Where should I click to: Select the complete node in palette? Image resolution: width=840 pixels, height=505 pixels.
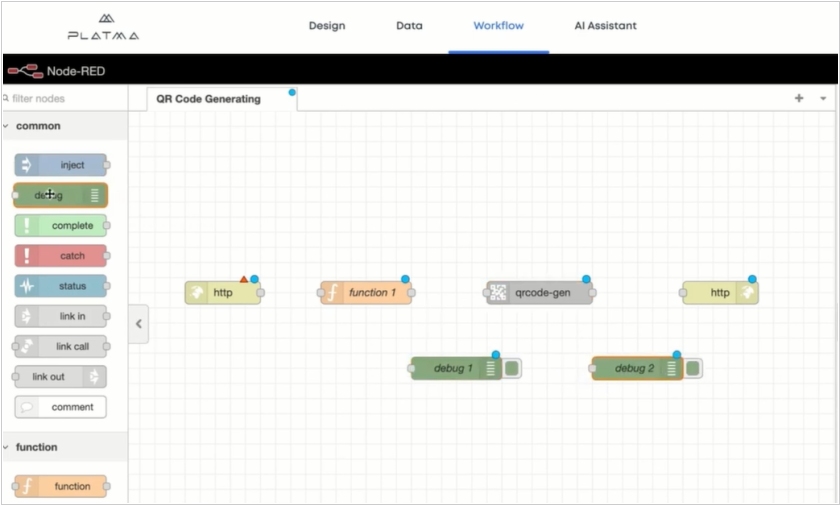60,226
